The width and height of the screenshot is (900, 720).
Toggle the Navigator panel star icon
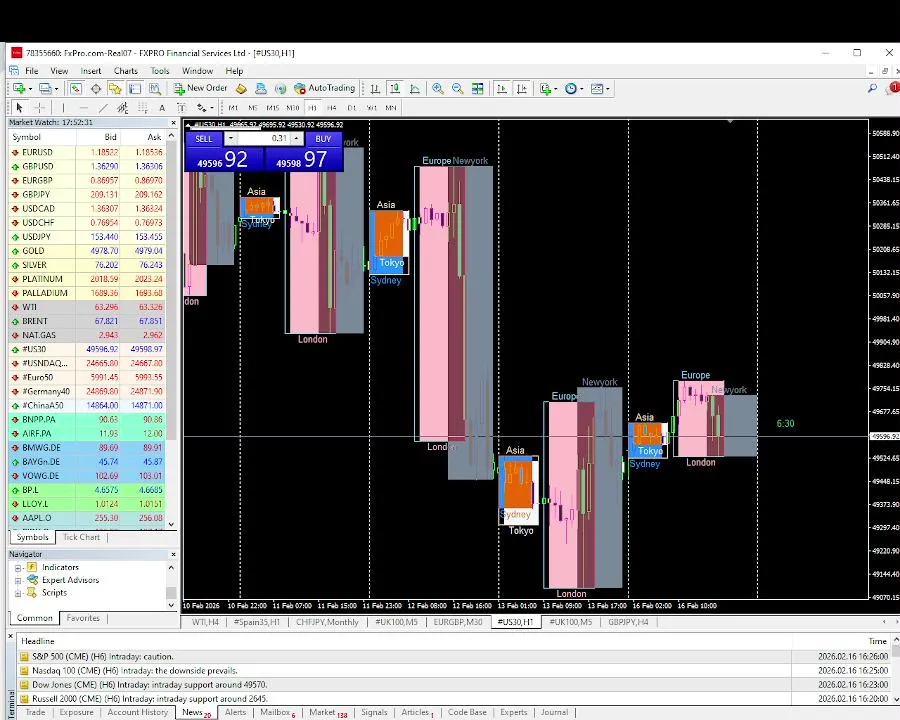coord(115,88)
